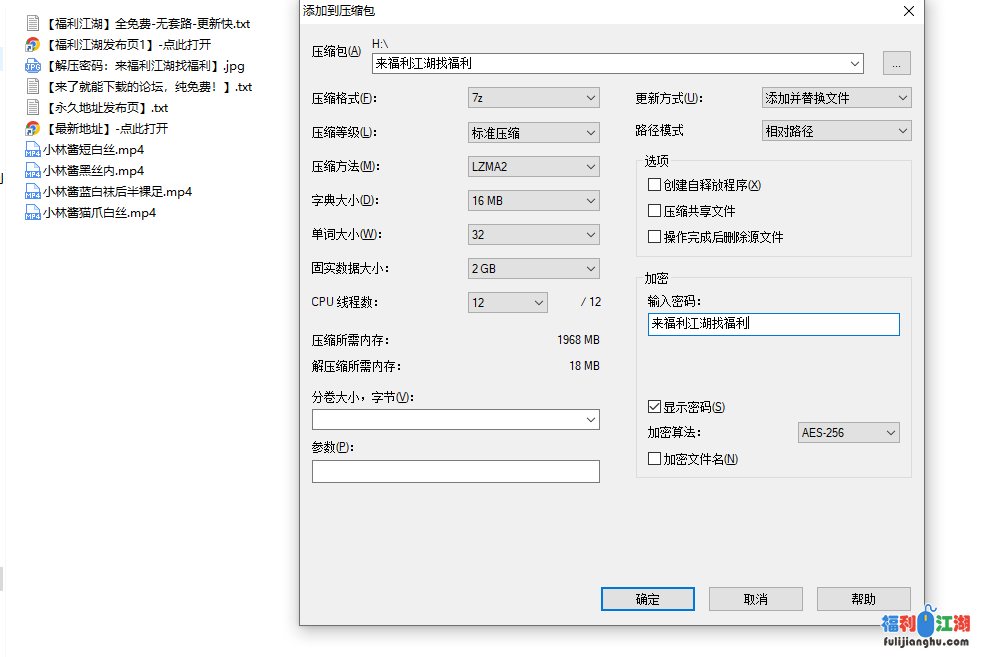
Task: Enable 创建自释放程序 option
Action: click(x=655, y=185)
